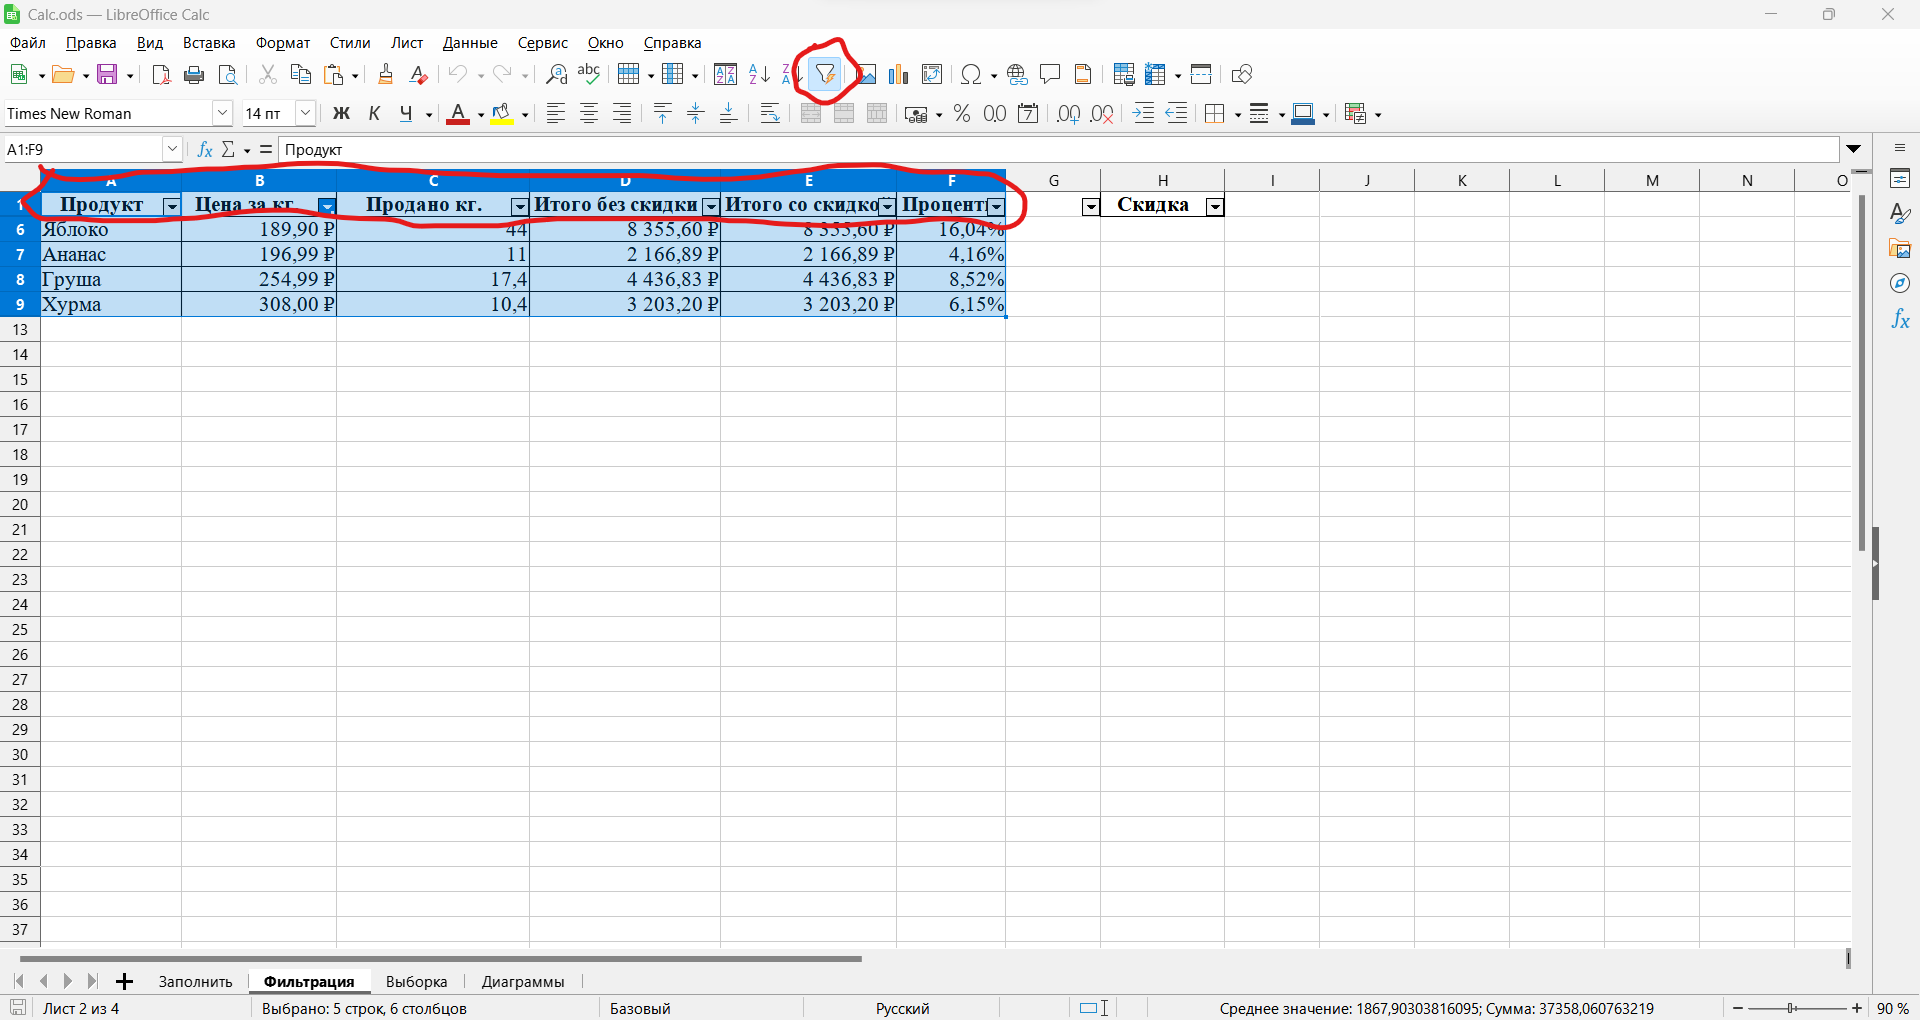Expand the font name dropdown list
The width and height of the screenshot is (1920, 1020).
(222, 113)
